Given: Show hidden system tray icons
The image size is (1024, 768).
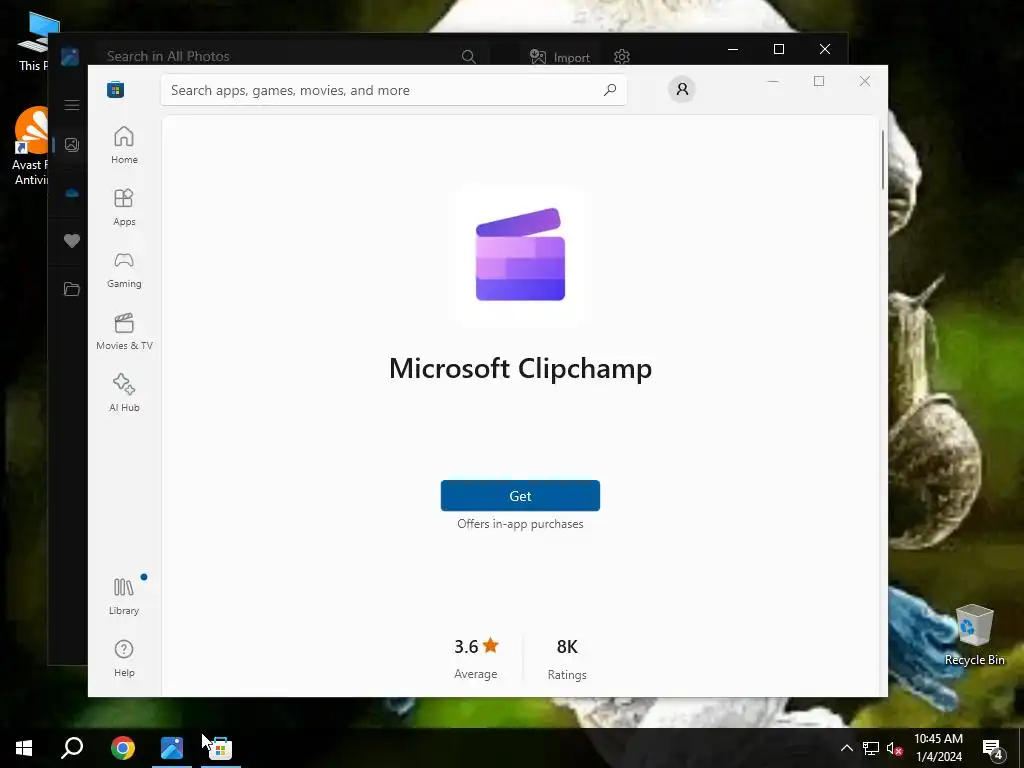Looking at the screenshot, I should [x=846, y=748].
